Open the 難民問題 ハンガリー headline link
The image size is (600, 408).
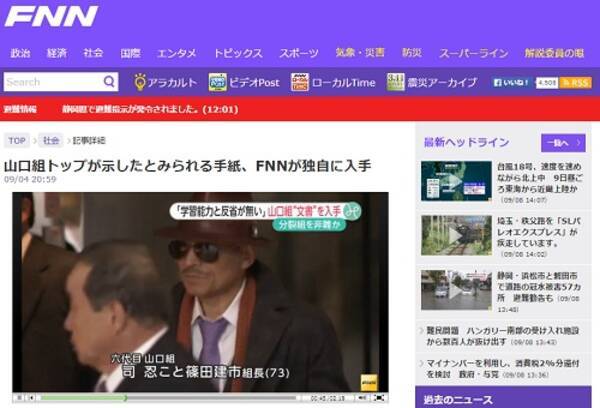(x=503, y=336)
